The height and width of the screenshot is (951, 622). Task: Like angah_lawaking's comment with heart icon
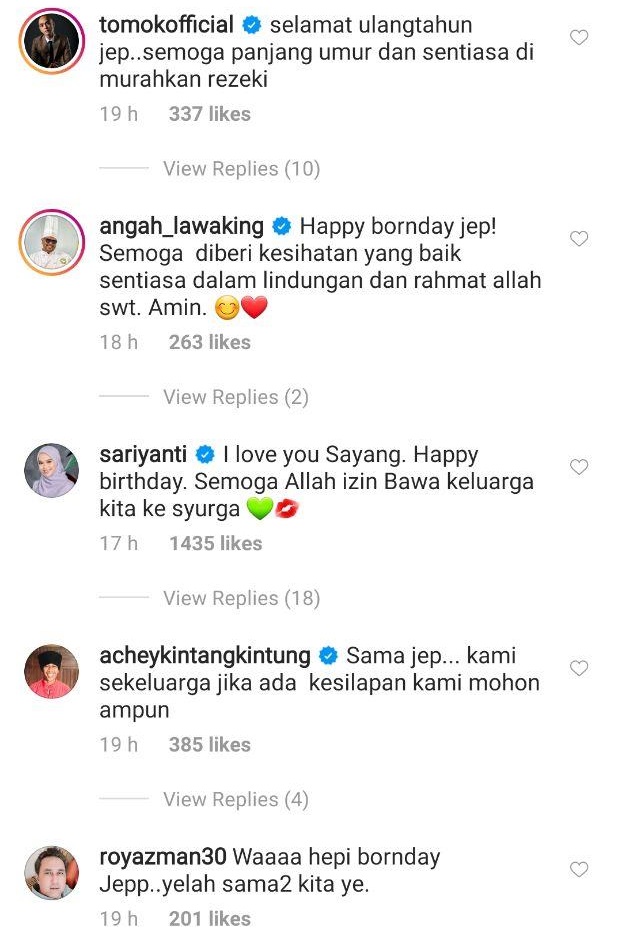(x=579, y=239)
